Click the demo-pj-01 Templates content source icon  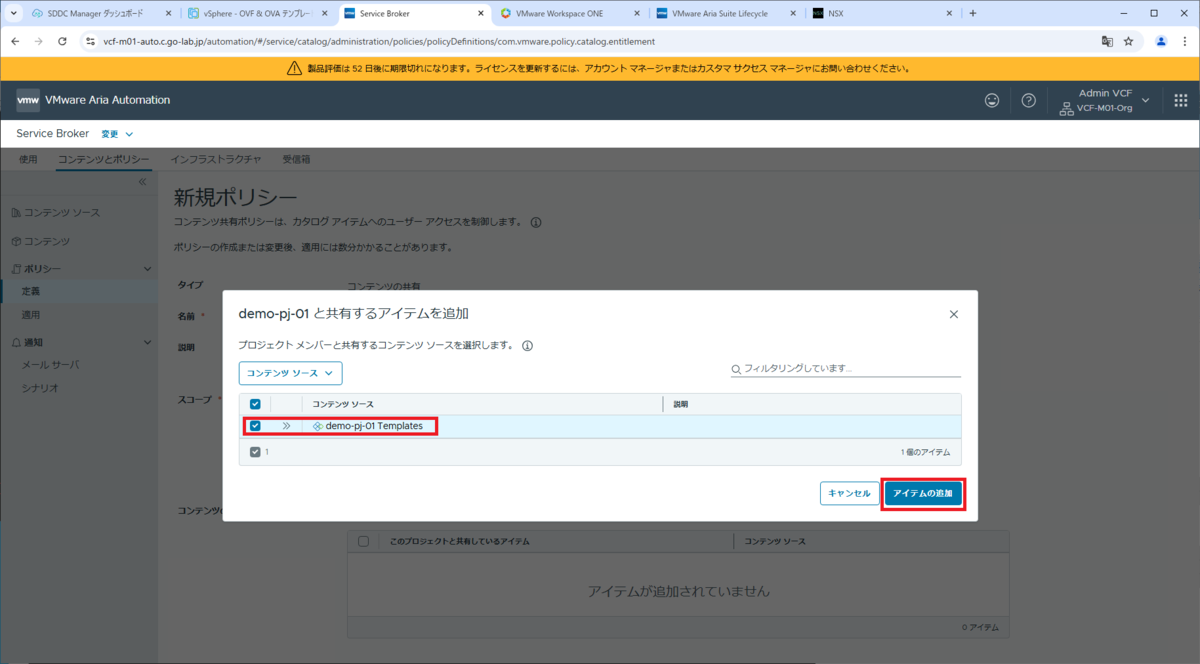tap(317, 426)
